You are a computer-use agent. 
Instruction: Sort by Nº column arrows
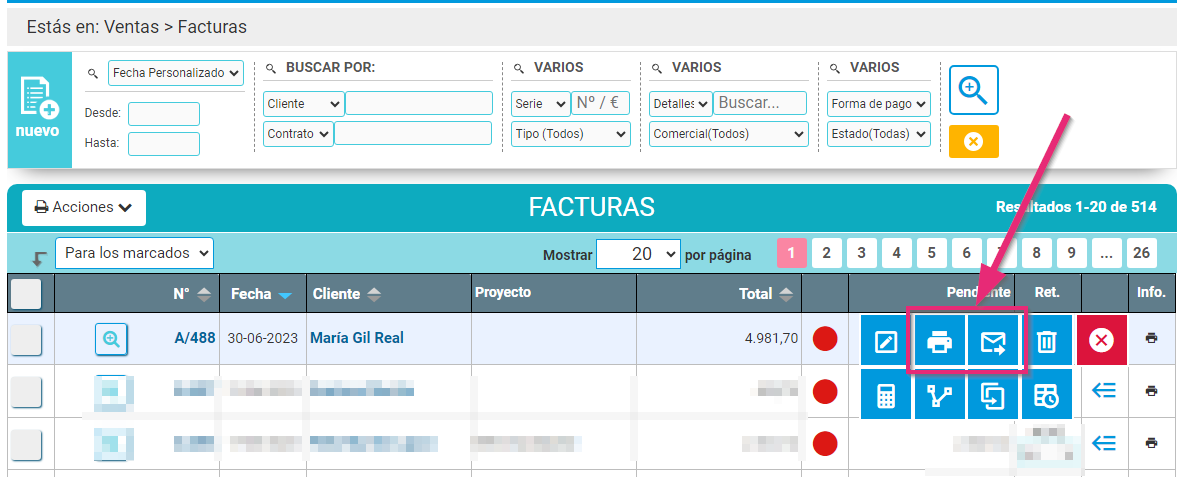coord(204,295)
